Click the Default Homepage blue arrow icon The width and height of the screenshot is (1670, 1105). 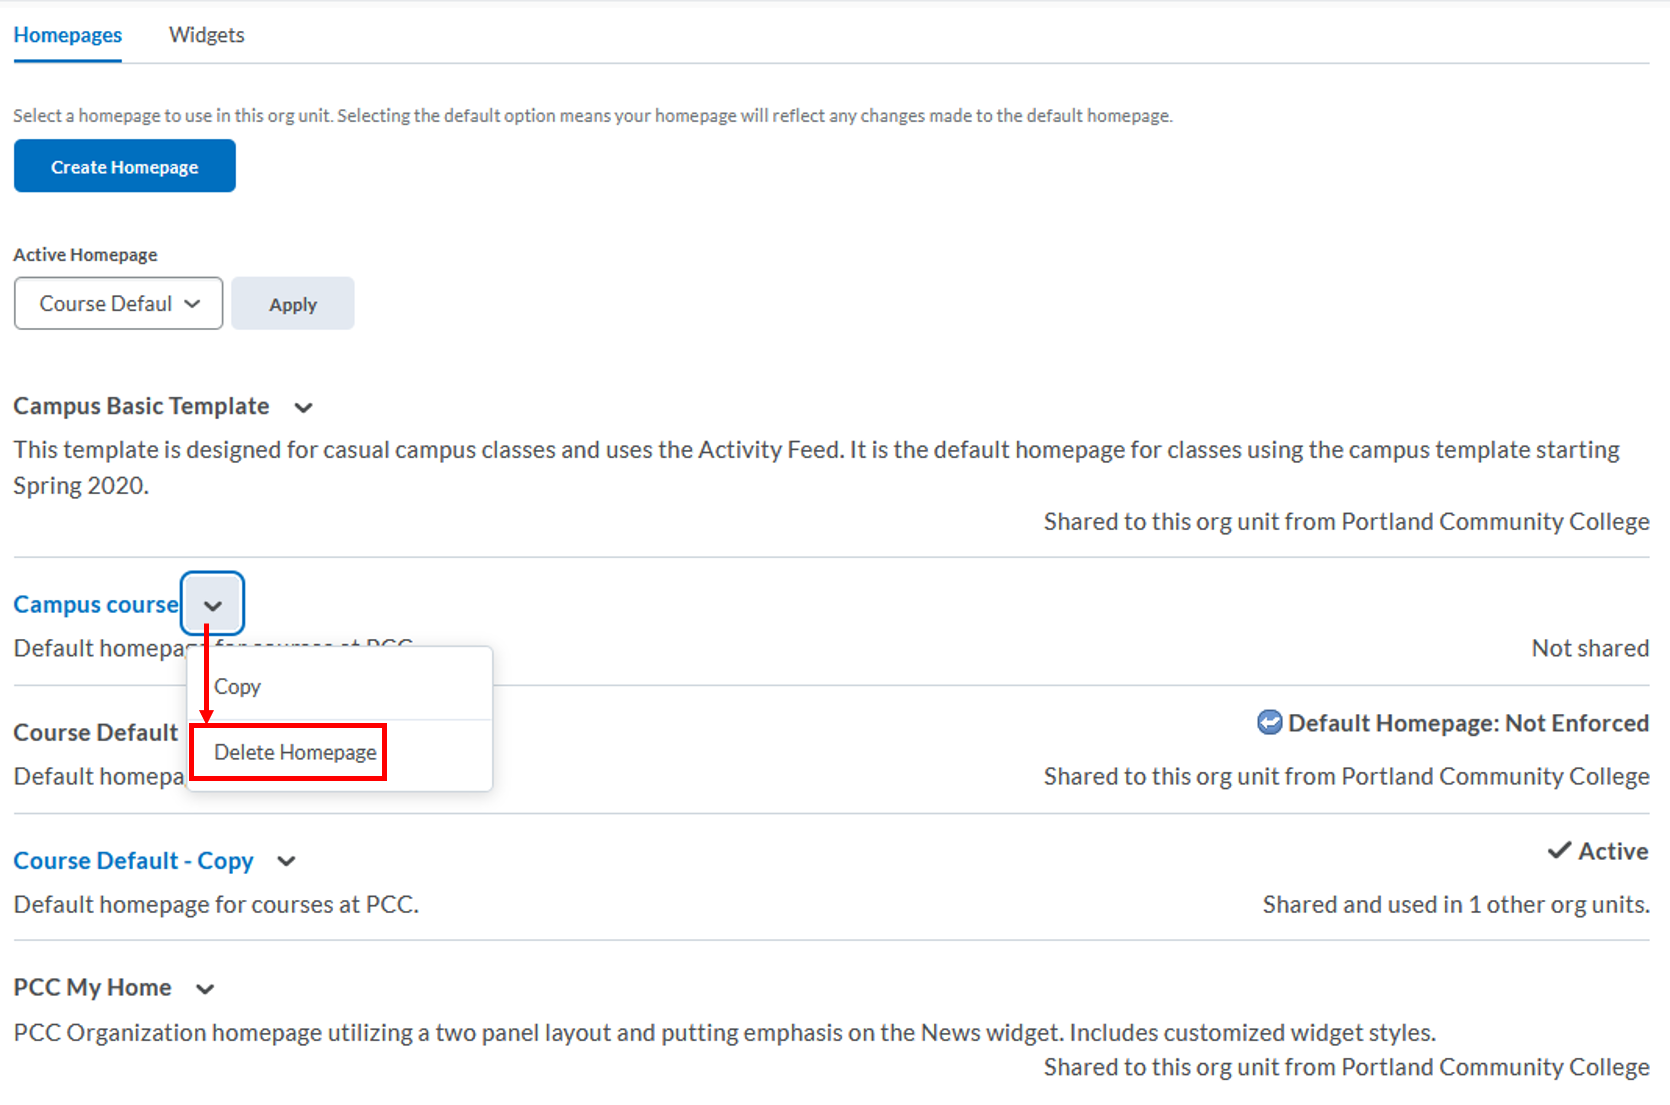1269,723
